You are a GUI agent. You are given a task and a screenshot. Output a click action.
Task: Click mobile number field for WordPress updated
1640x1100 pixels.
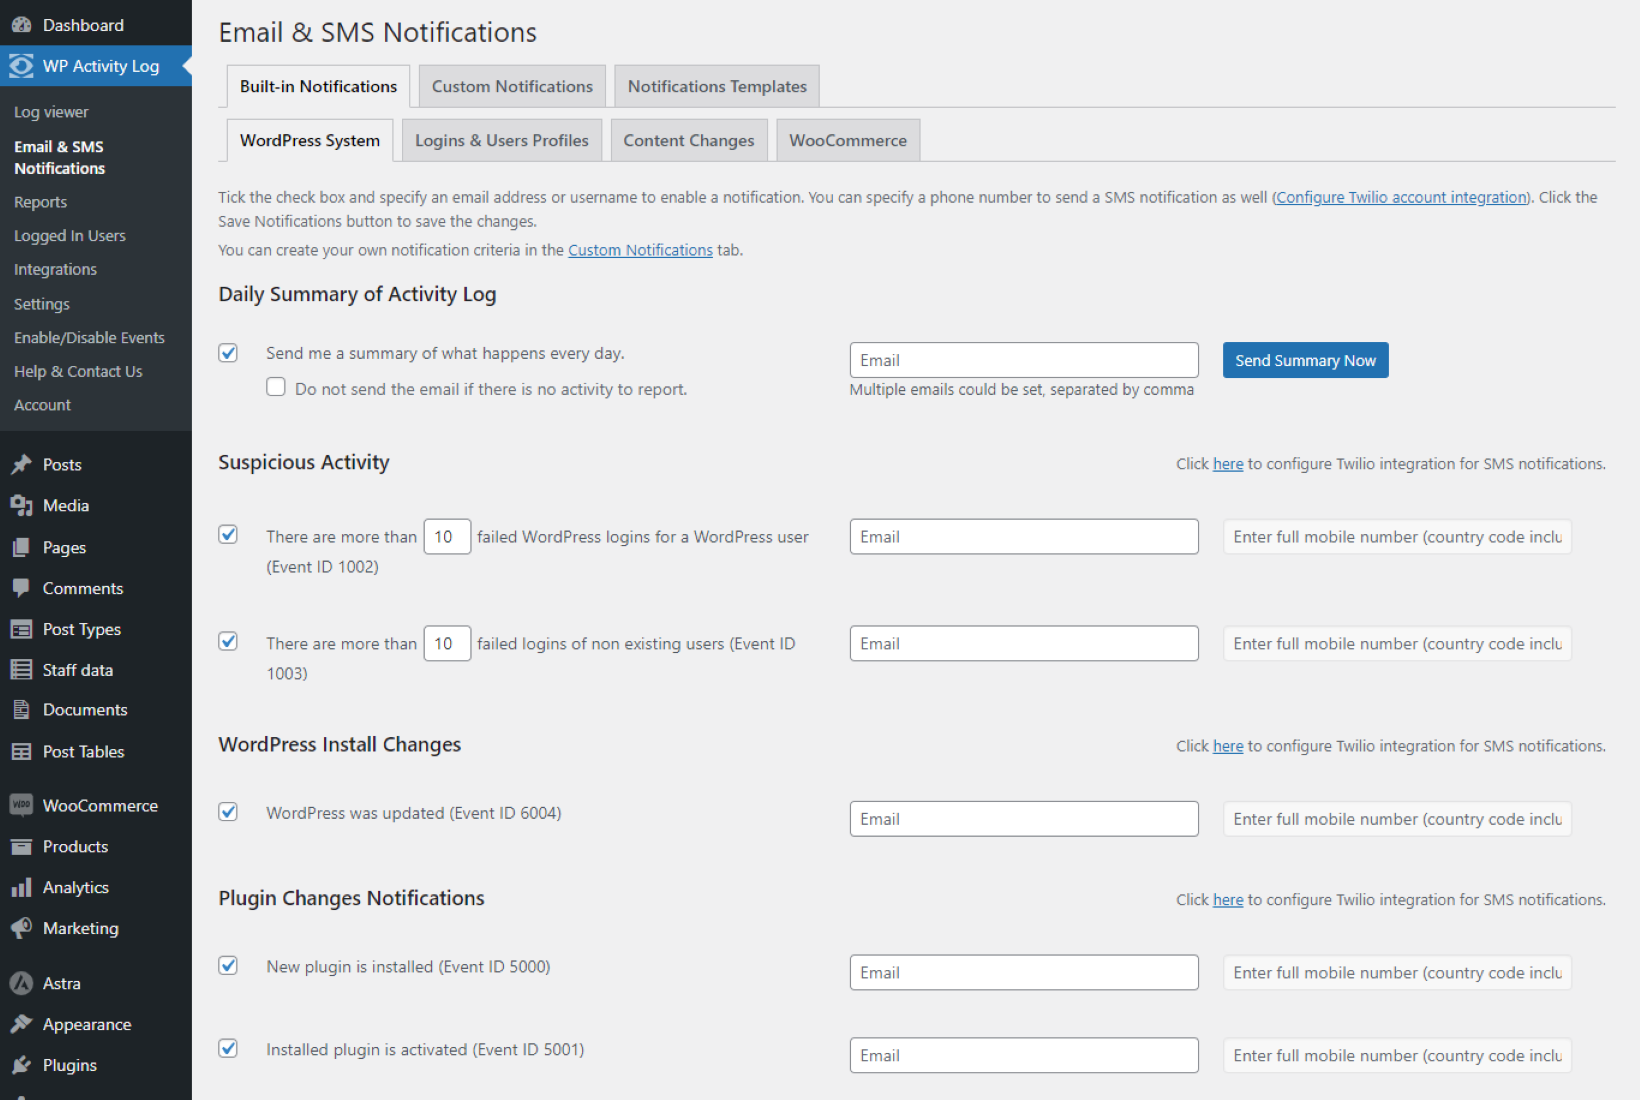[1397, 819]
